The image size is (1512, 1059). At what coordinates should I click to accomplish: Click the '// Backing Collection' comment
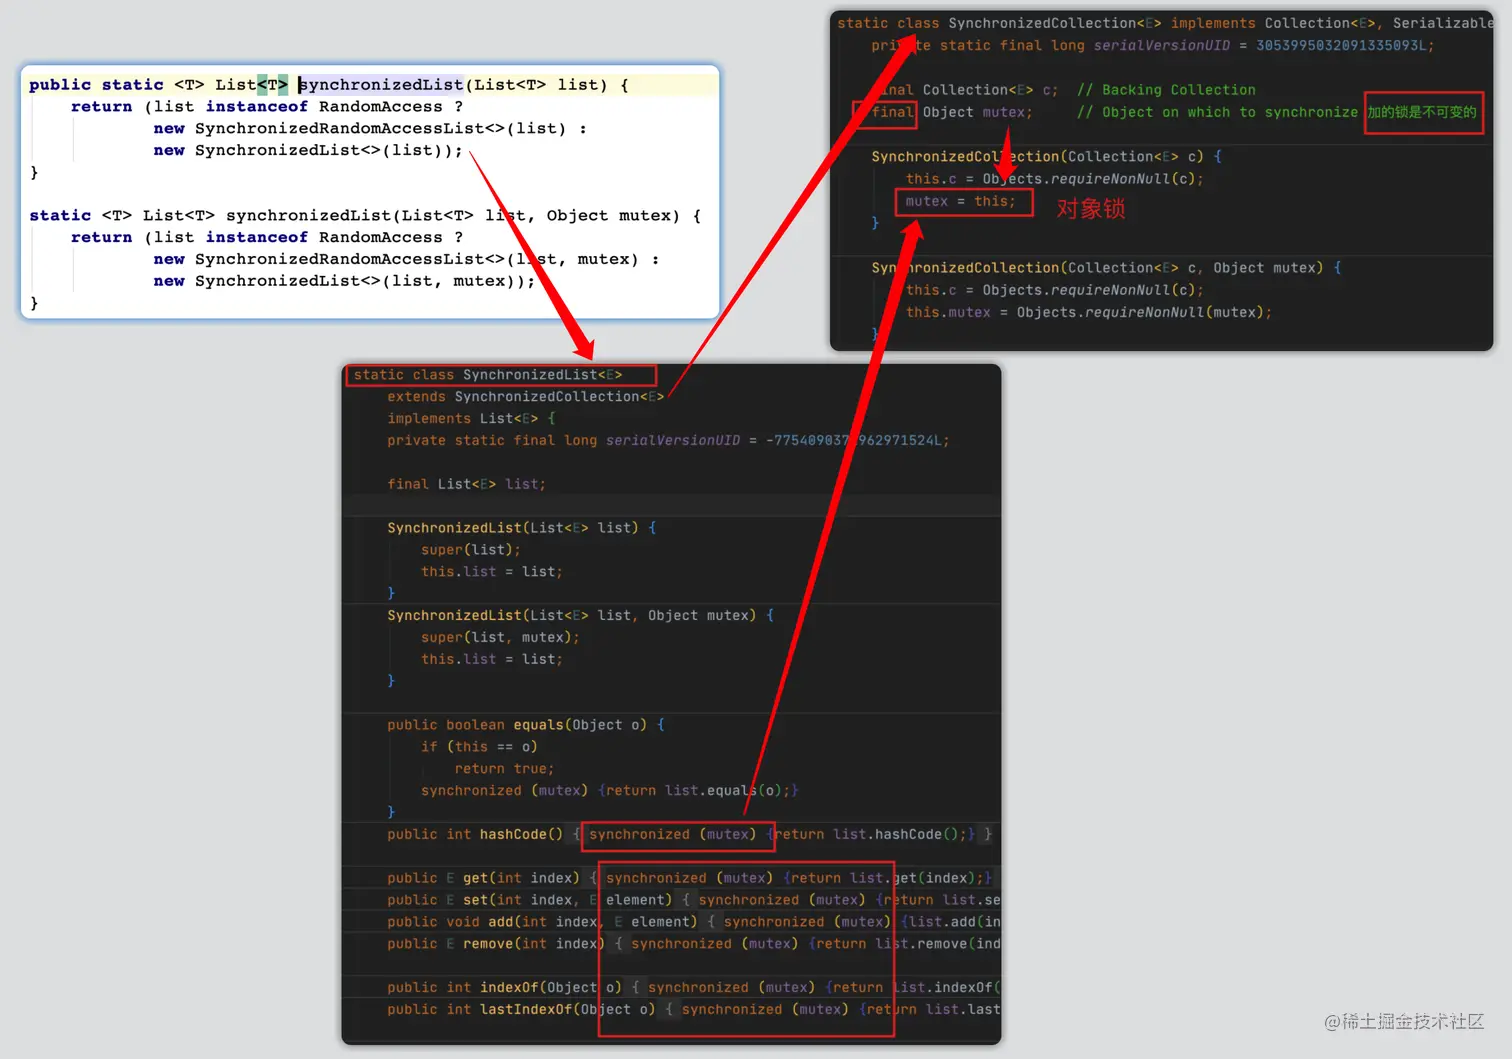[x=1166, y=90]
